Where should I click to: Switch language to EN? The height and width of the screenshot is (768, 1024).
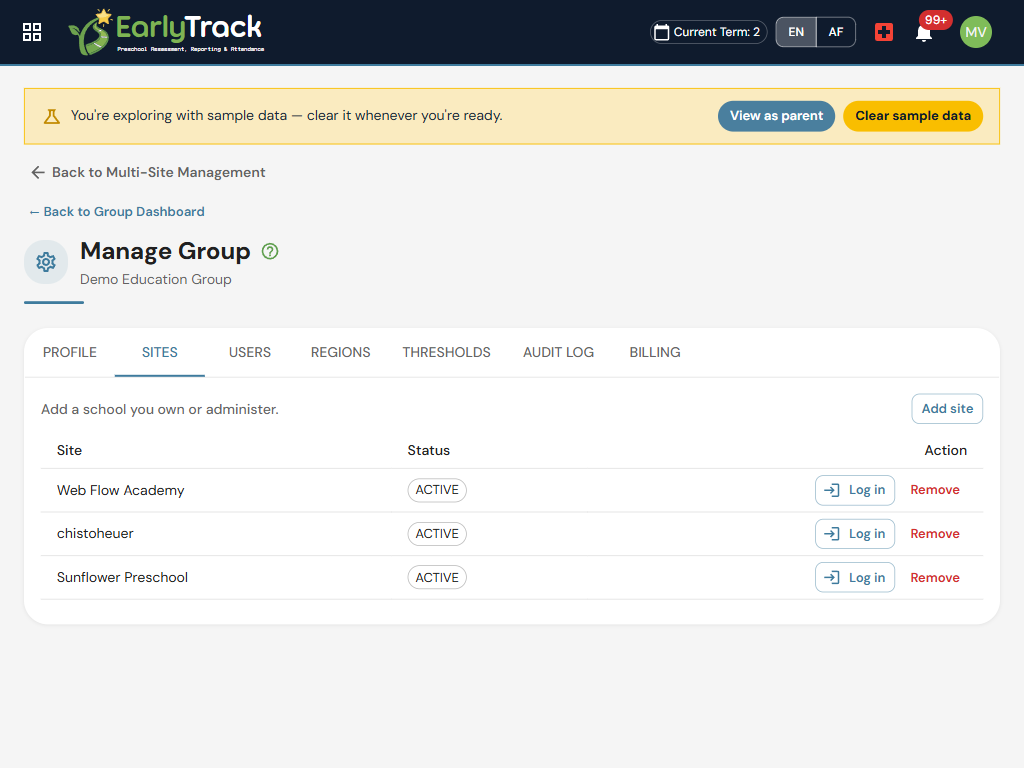coord(795,32)
